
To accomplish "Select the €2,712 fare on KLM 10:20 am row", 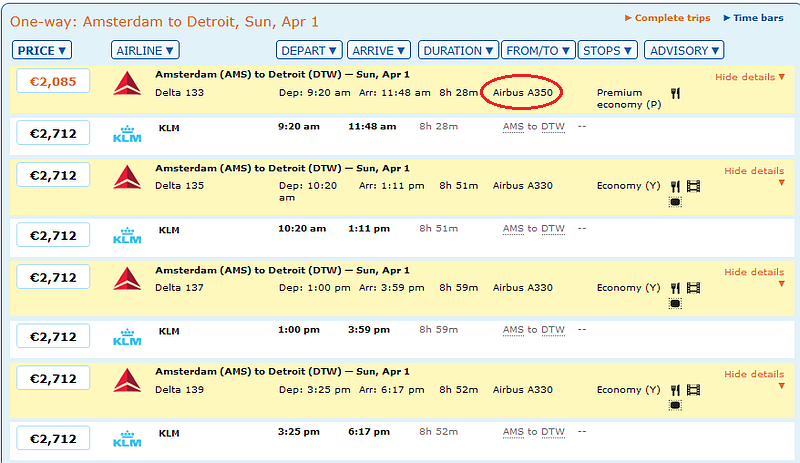I will pos(53,235).
